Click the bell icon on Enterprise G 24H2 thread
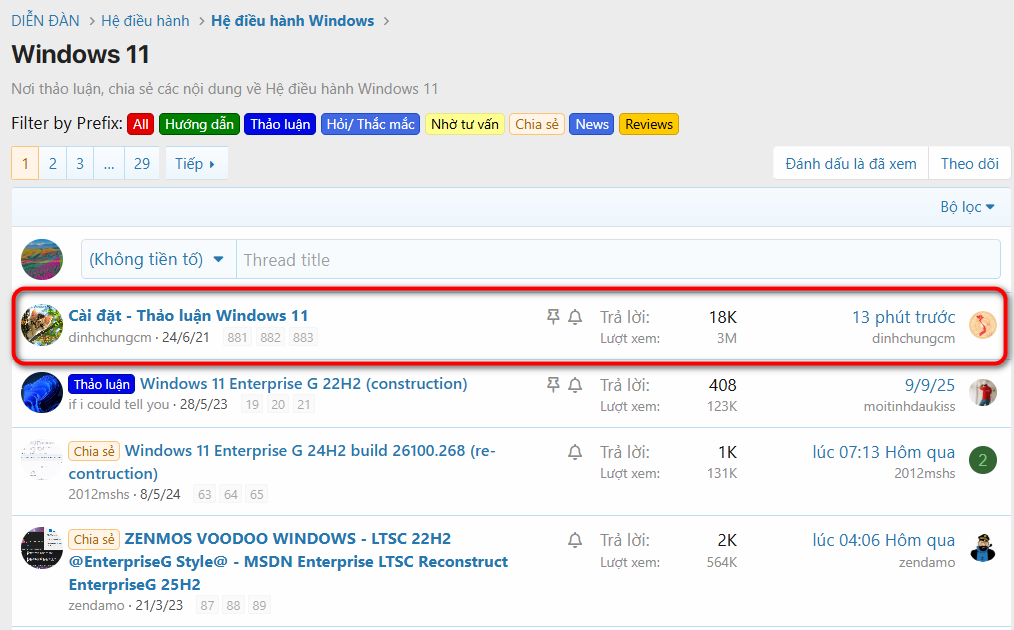The image size is (1014, 630). 575,451
